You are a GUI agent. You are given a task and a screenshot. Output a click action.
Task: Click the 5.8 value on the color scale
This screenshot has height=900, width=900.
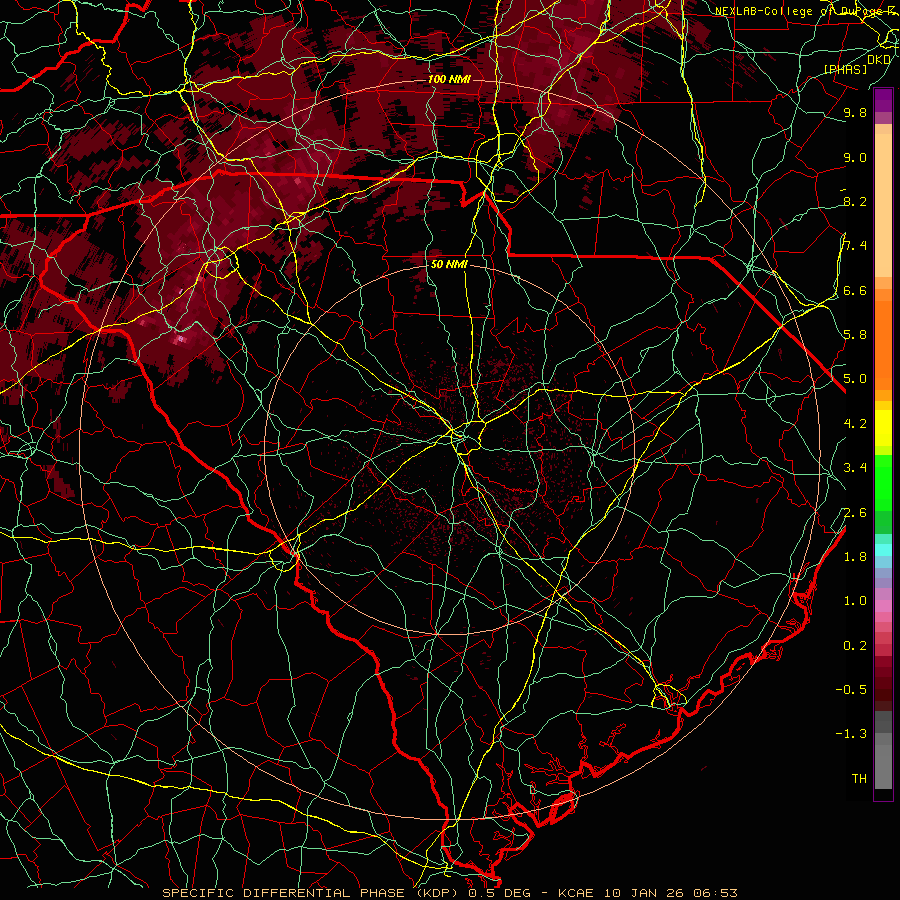(x=855, y=335)
